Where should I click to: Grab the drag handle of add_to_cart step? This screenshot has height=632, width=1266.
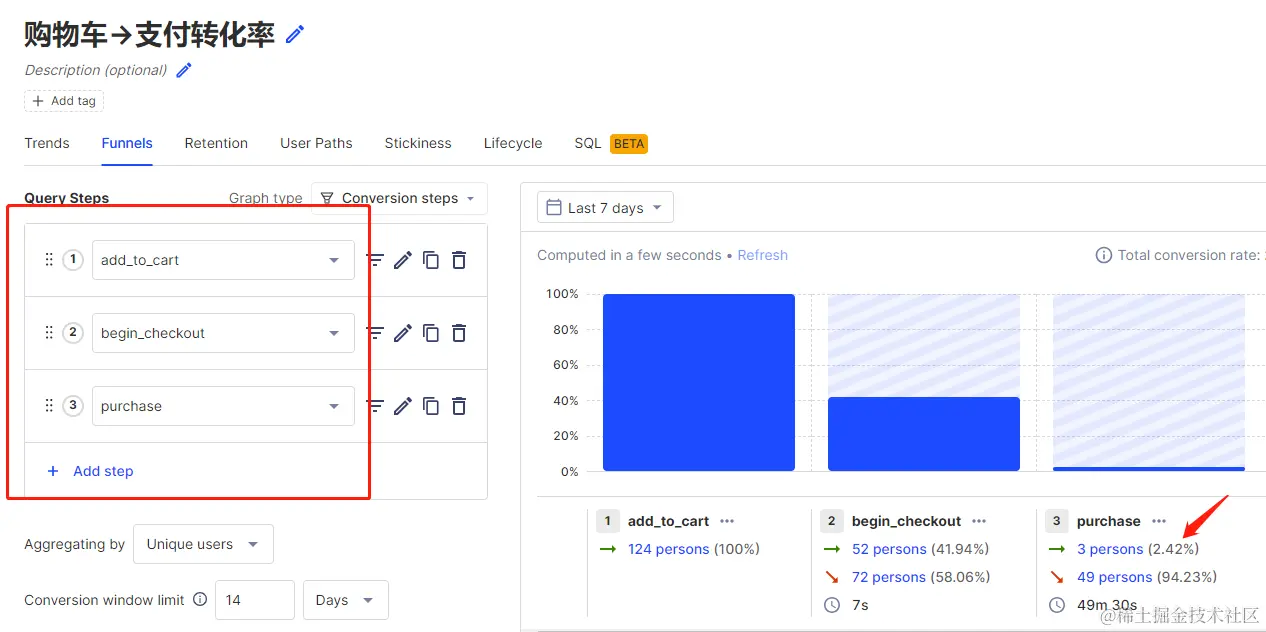click(49, 260)
